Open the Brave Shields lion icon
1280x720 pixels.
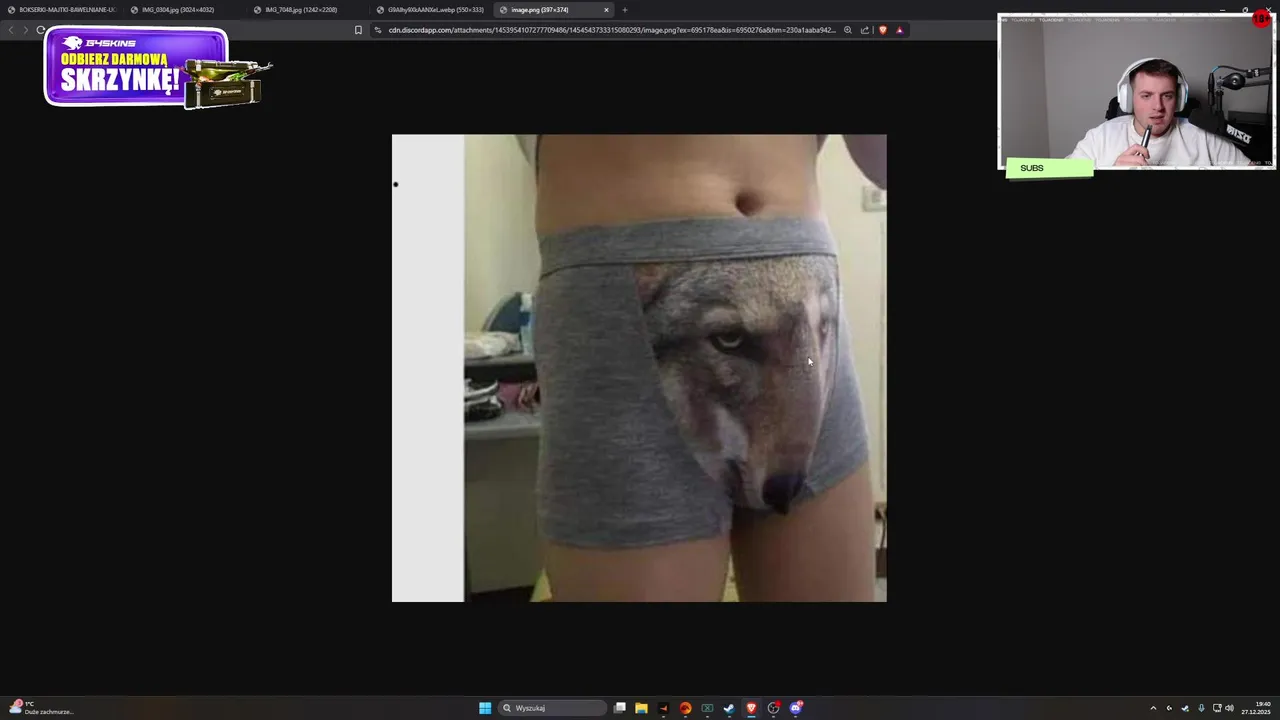coord(882,30)
